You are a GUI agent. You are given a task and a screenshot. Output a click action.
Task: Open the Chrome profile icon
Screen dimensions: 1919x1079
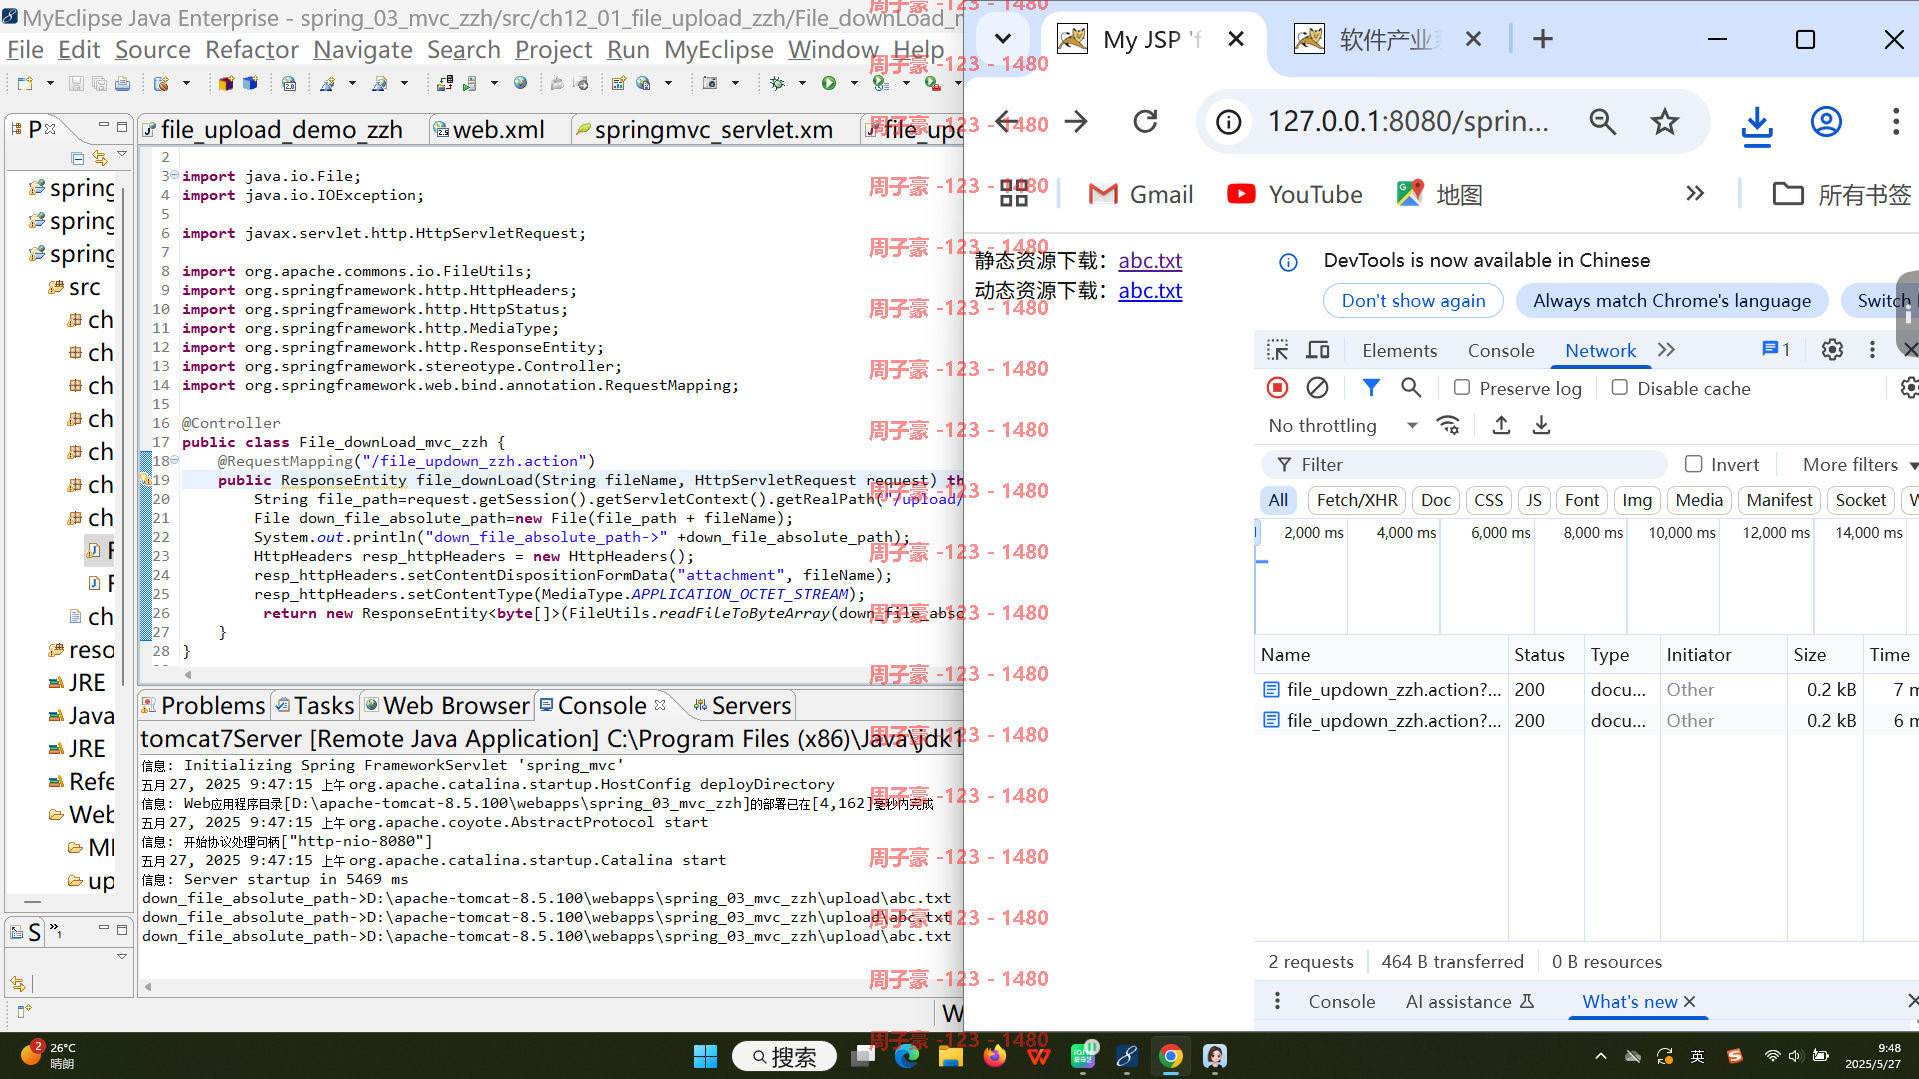[1826, 122]
